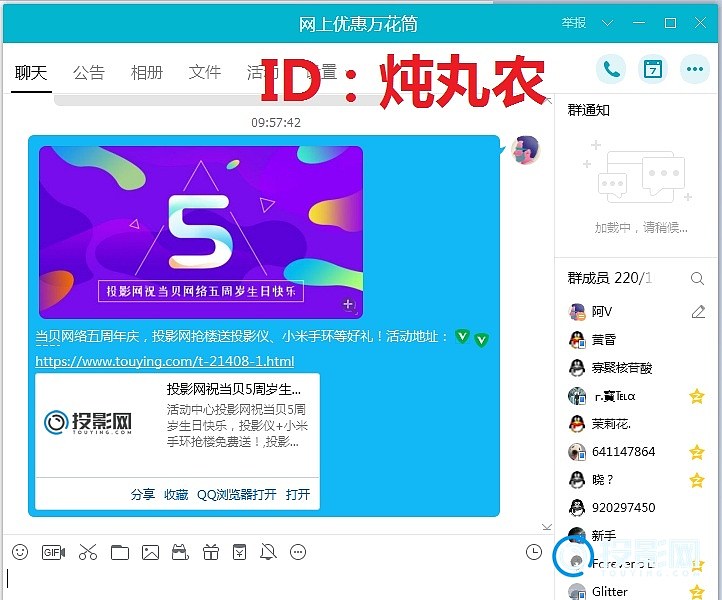Open the GIF sticker panel

[53, 552]
